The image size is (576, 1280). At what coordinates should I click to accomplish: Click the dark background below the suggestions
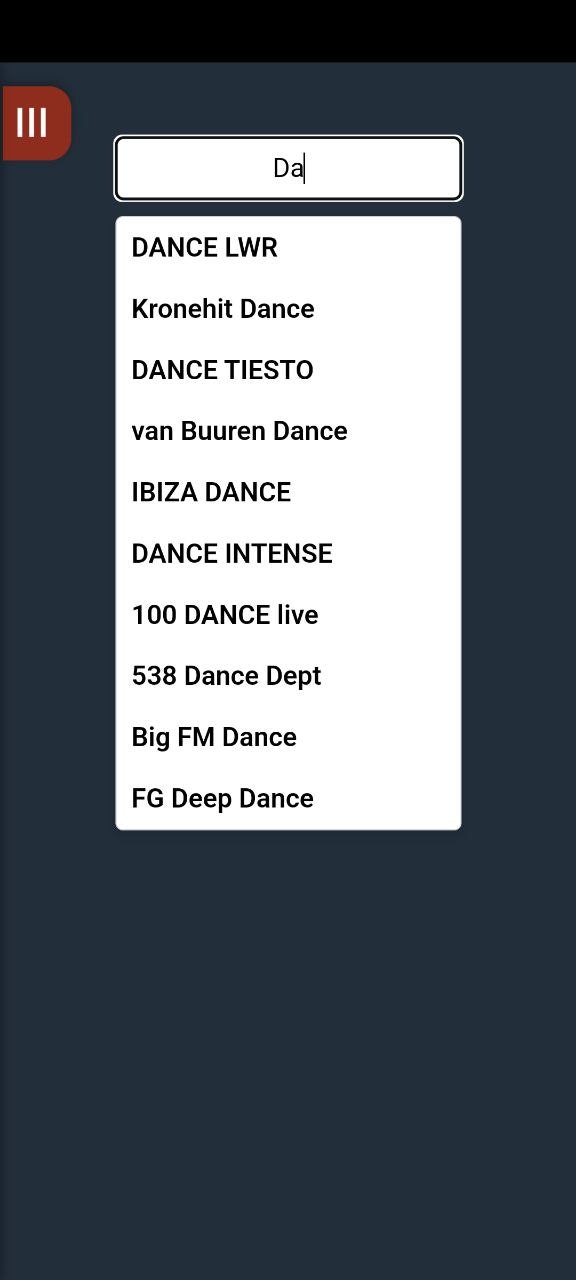[x=288, y=1050]
